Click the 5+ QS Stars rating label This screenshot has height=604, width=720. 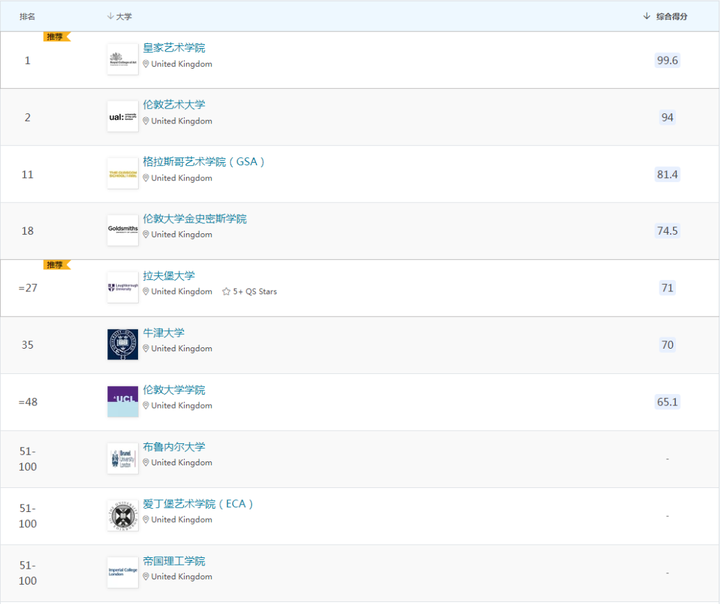250,292
